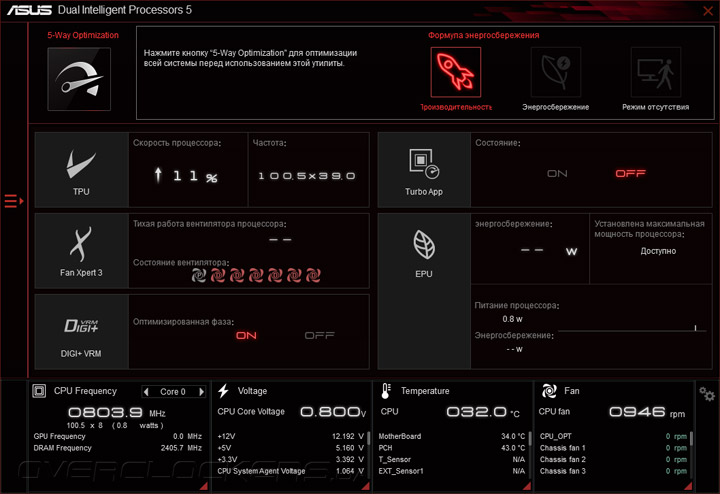Viewport: 720px width, 494px height.
Task: Turn Turbo App state ON
Action: [x=557, y=174]
